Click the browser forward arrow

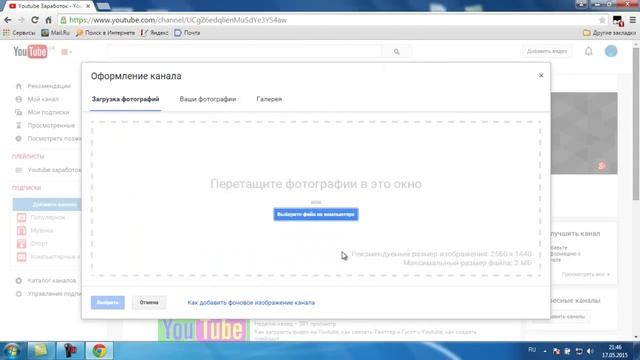[x=21, y=20]
